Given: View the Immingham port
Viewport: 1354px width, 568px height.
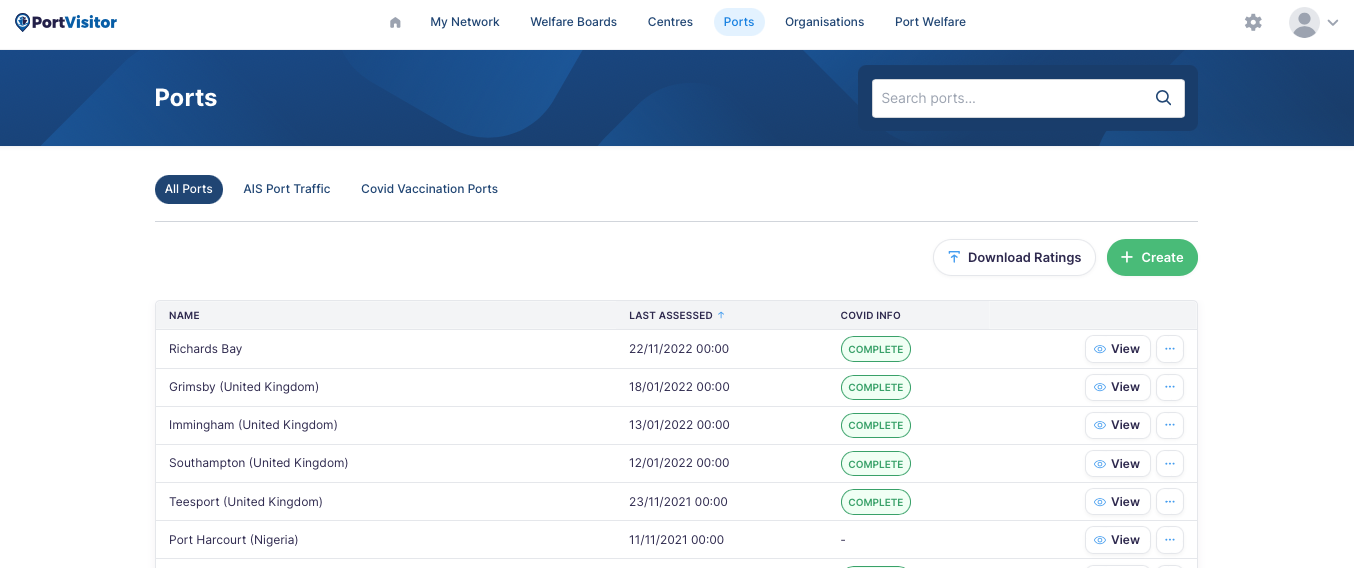Looking at the screenshot, I should pos(1118,425).
